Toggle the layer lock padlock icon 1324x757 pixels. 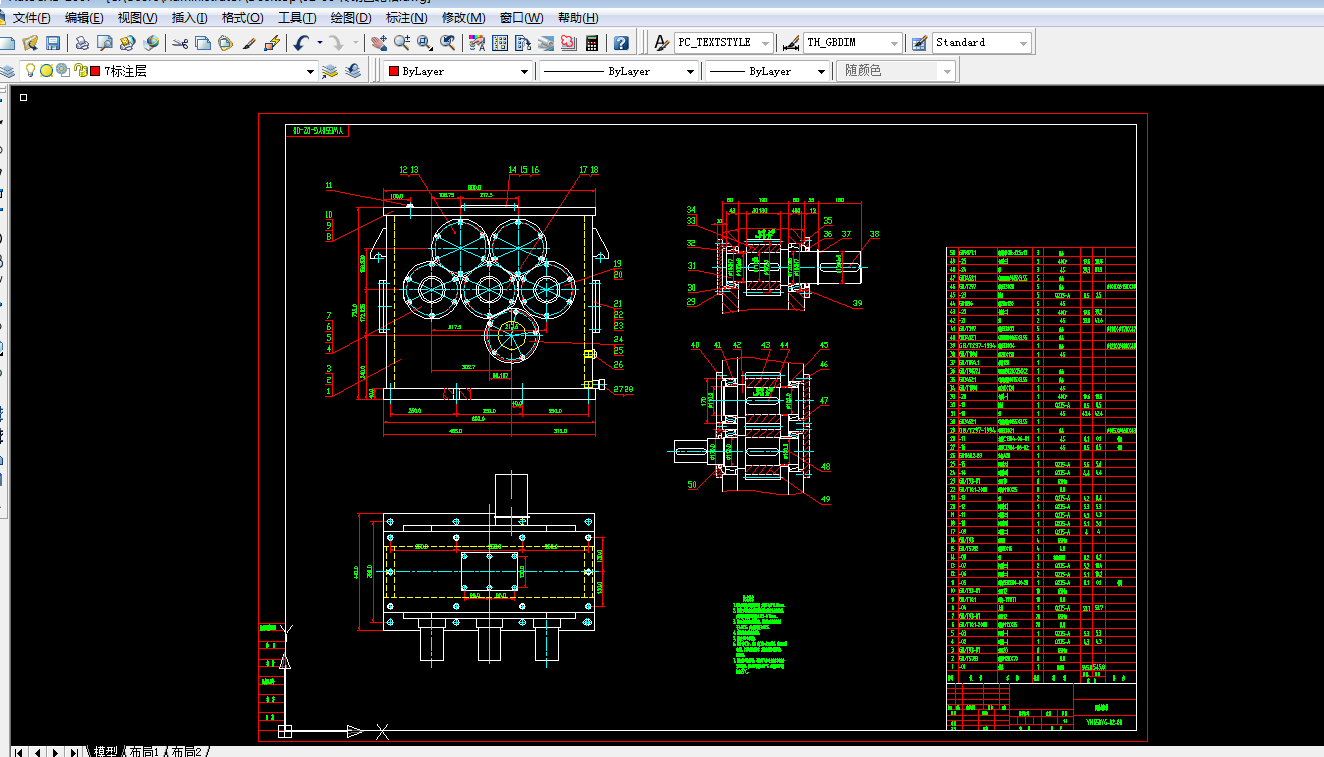click(80, 71)
